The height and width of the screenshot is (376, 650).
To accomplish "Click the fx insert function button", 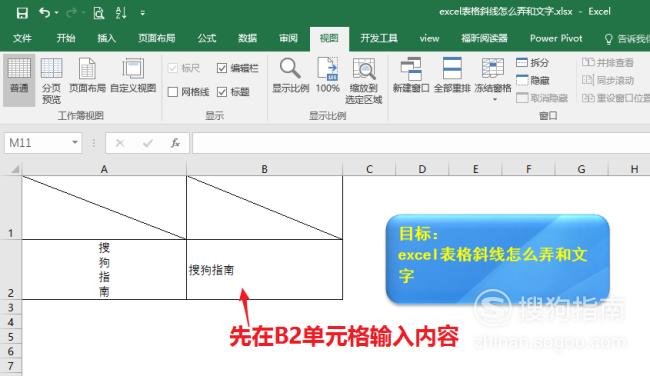I will [175, 143].
